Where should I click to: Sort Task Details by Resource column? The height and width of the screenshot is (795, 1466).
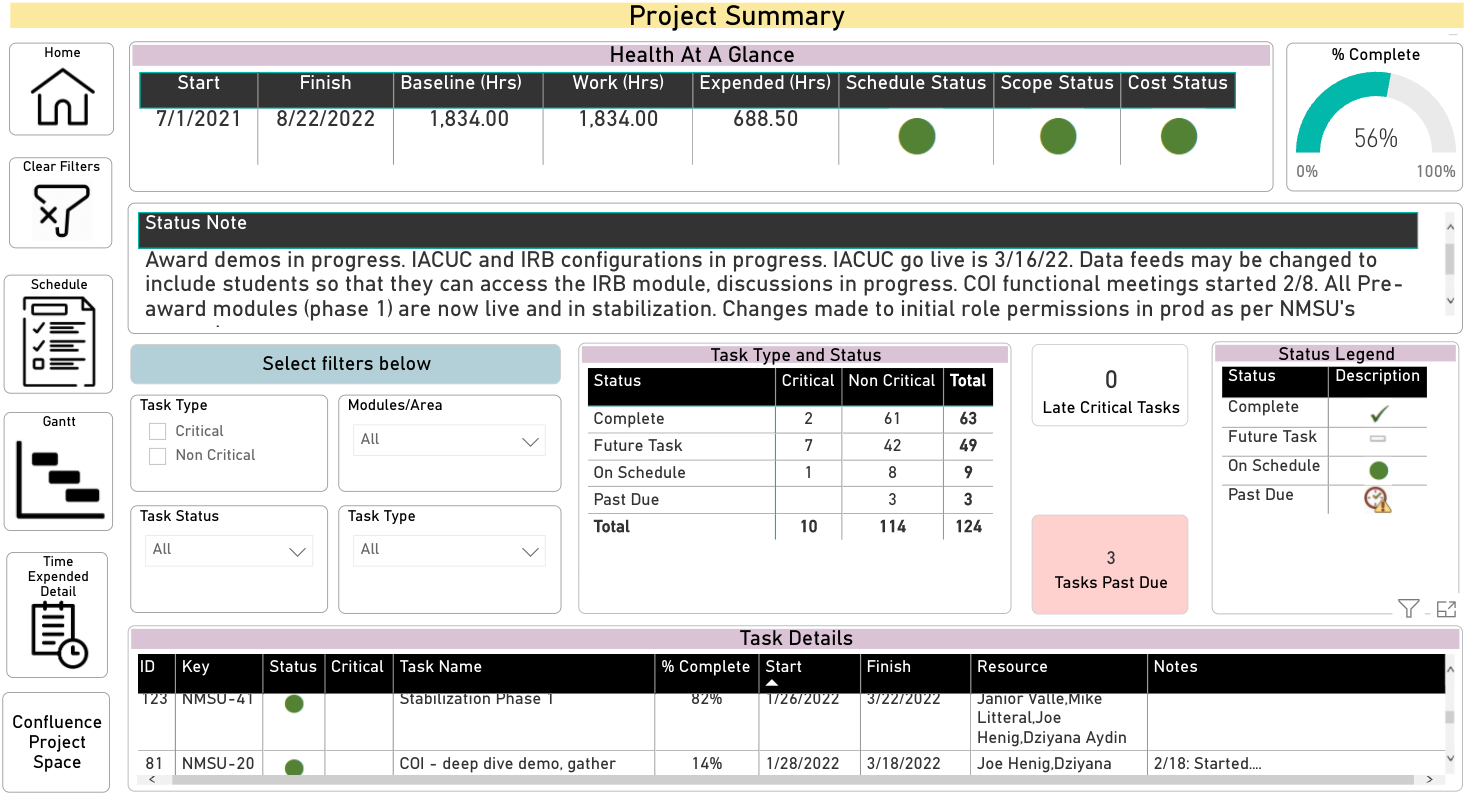pyautogui.click(x=1012, y=667)
